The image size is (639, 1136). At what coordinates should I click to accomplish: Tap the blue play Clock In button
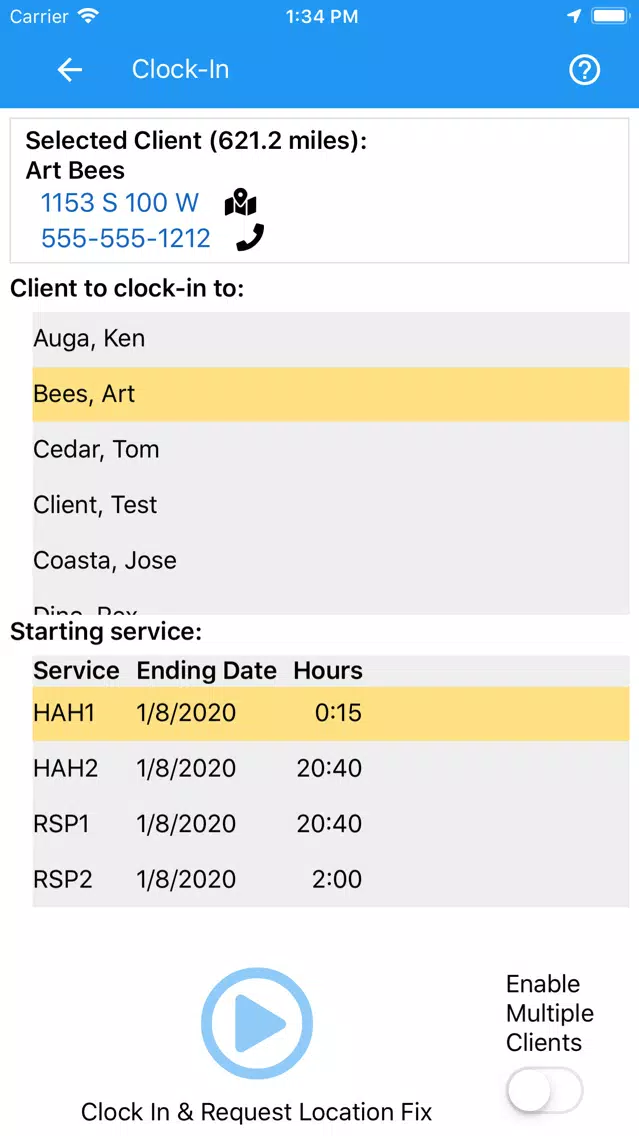click(256, 1024)
